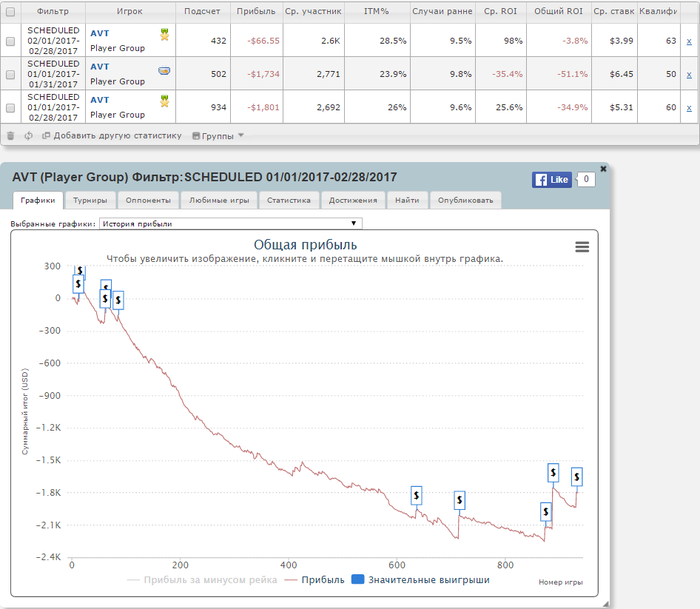
Task: Click trash delete icon below table
Action: coord(11,135)
